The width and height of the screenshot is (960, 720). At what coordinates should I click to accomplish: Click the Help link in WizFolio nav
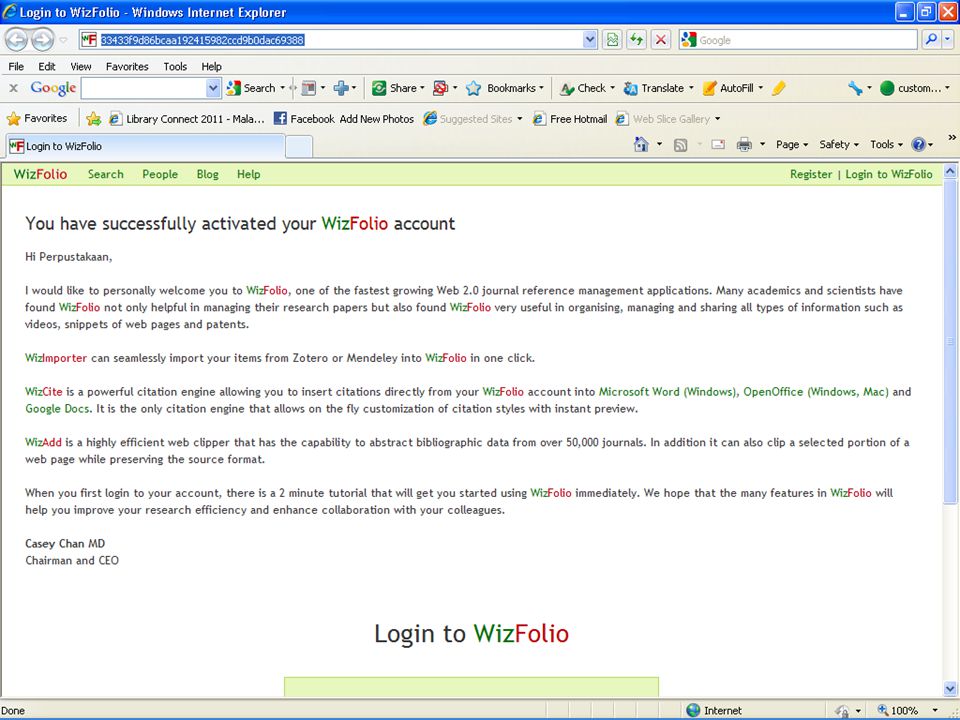(249, 174)
